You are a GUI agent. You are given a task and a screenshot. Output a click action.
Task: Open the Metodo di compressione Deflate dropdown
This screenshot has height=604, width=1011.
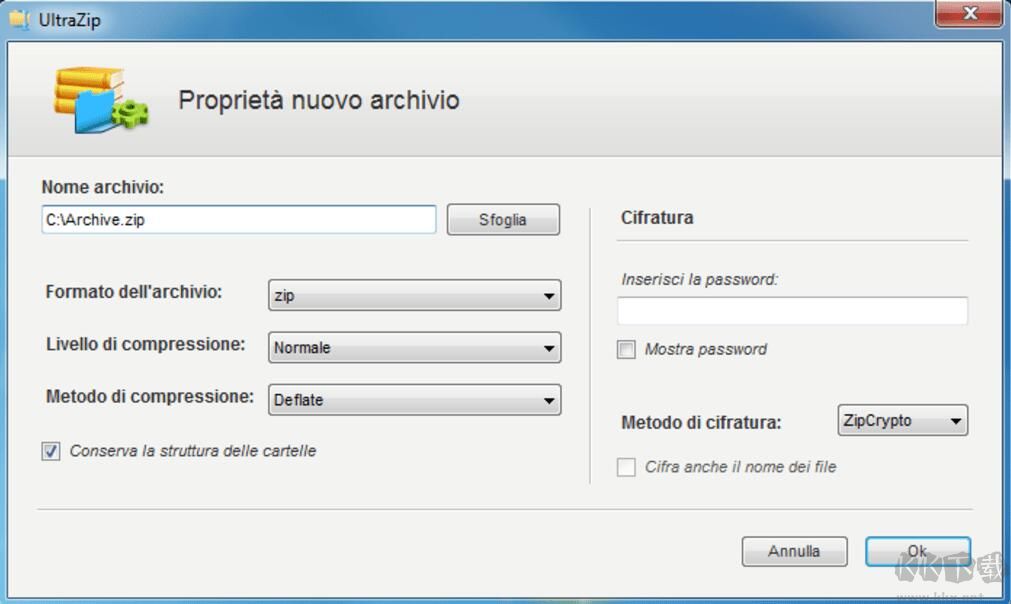(x=414, y=400)
